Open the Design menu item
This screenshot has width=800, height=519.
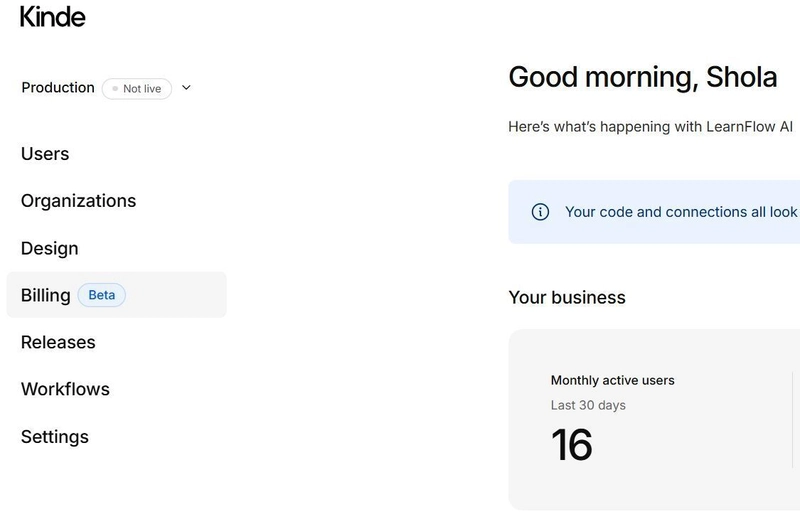(49, 249)
